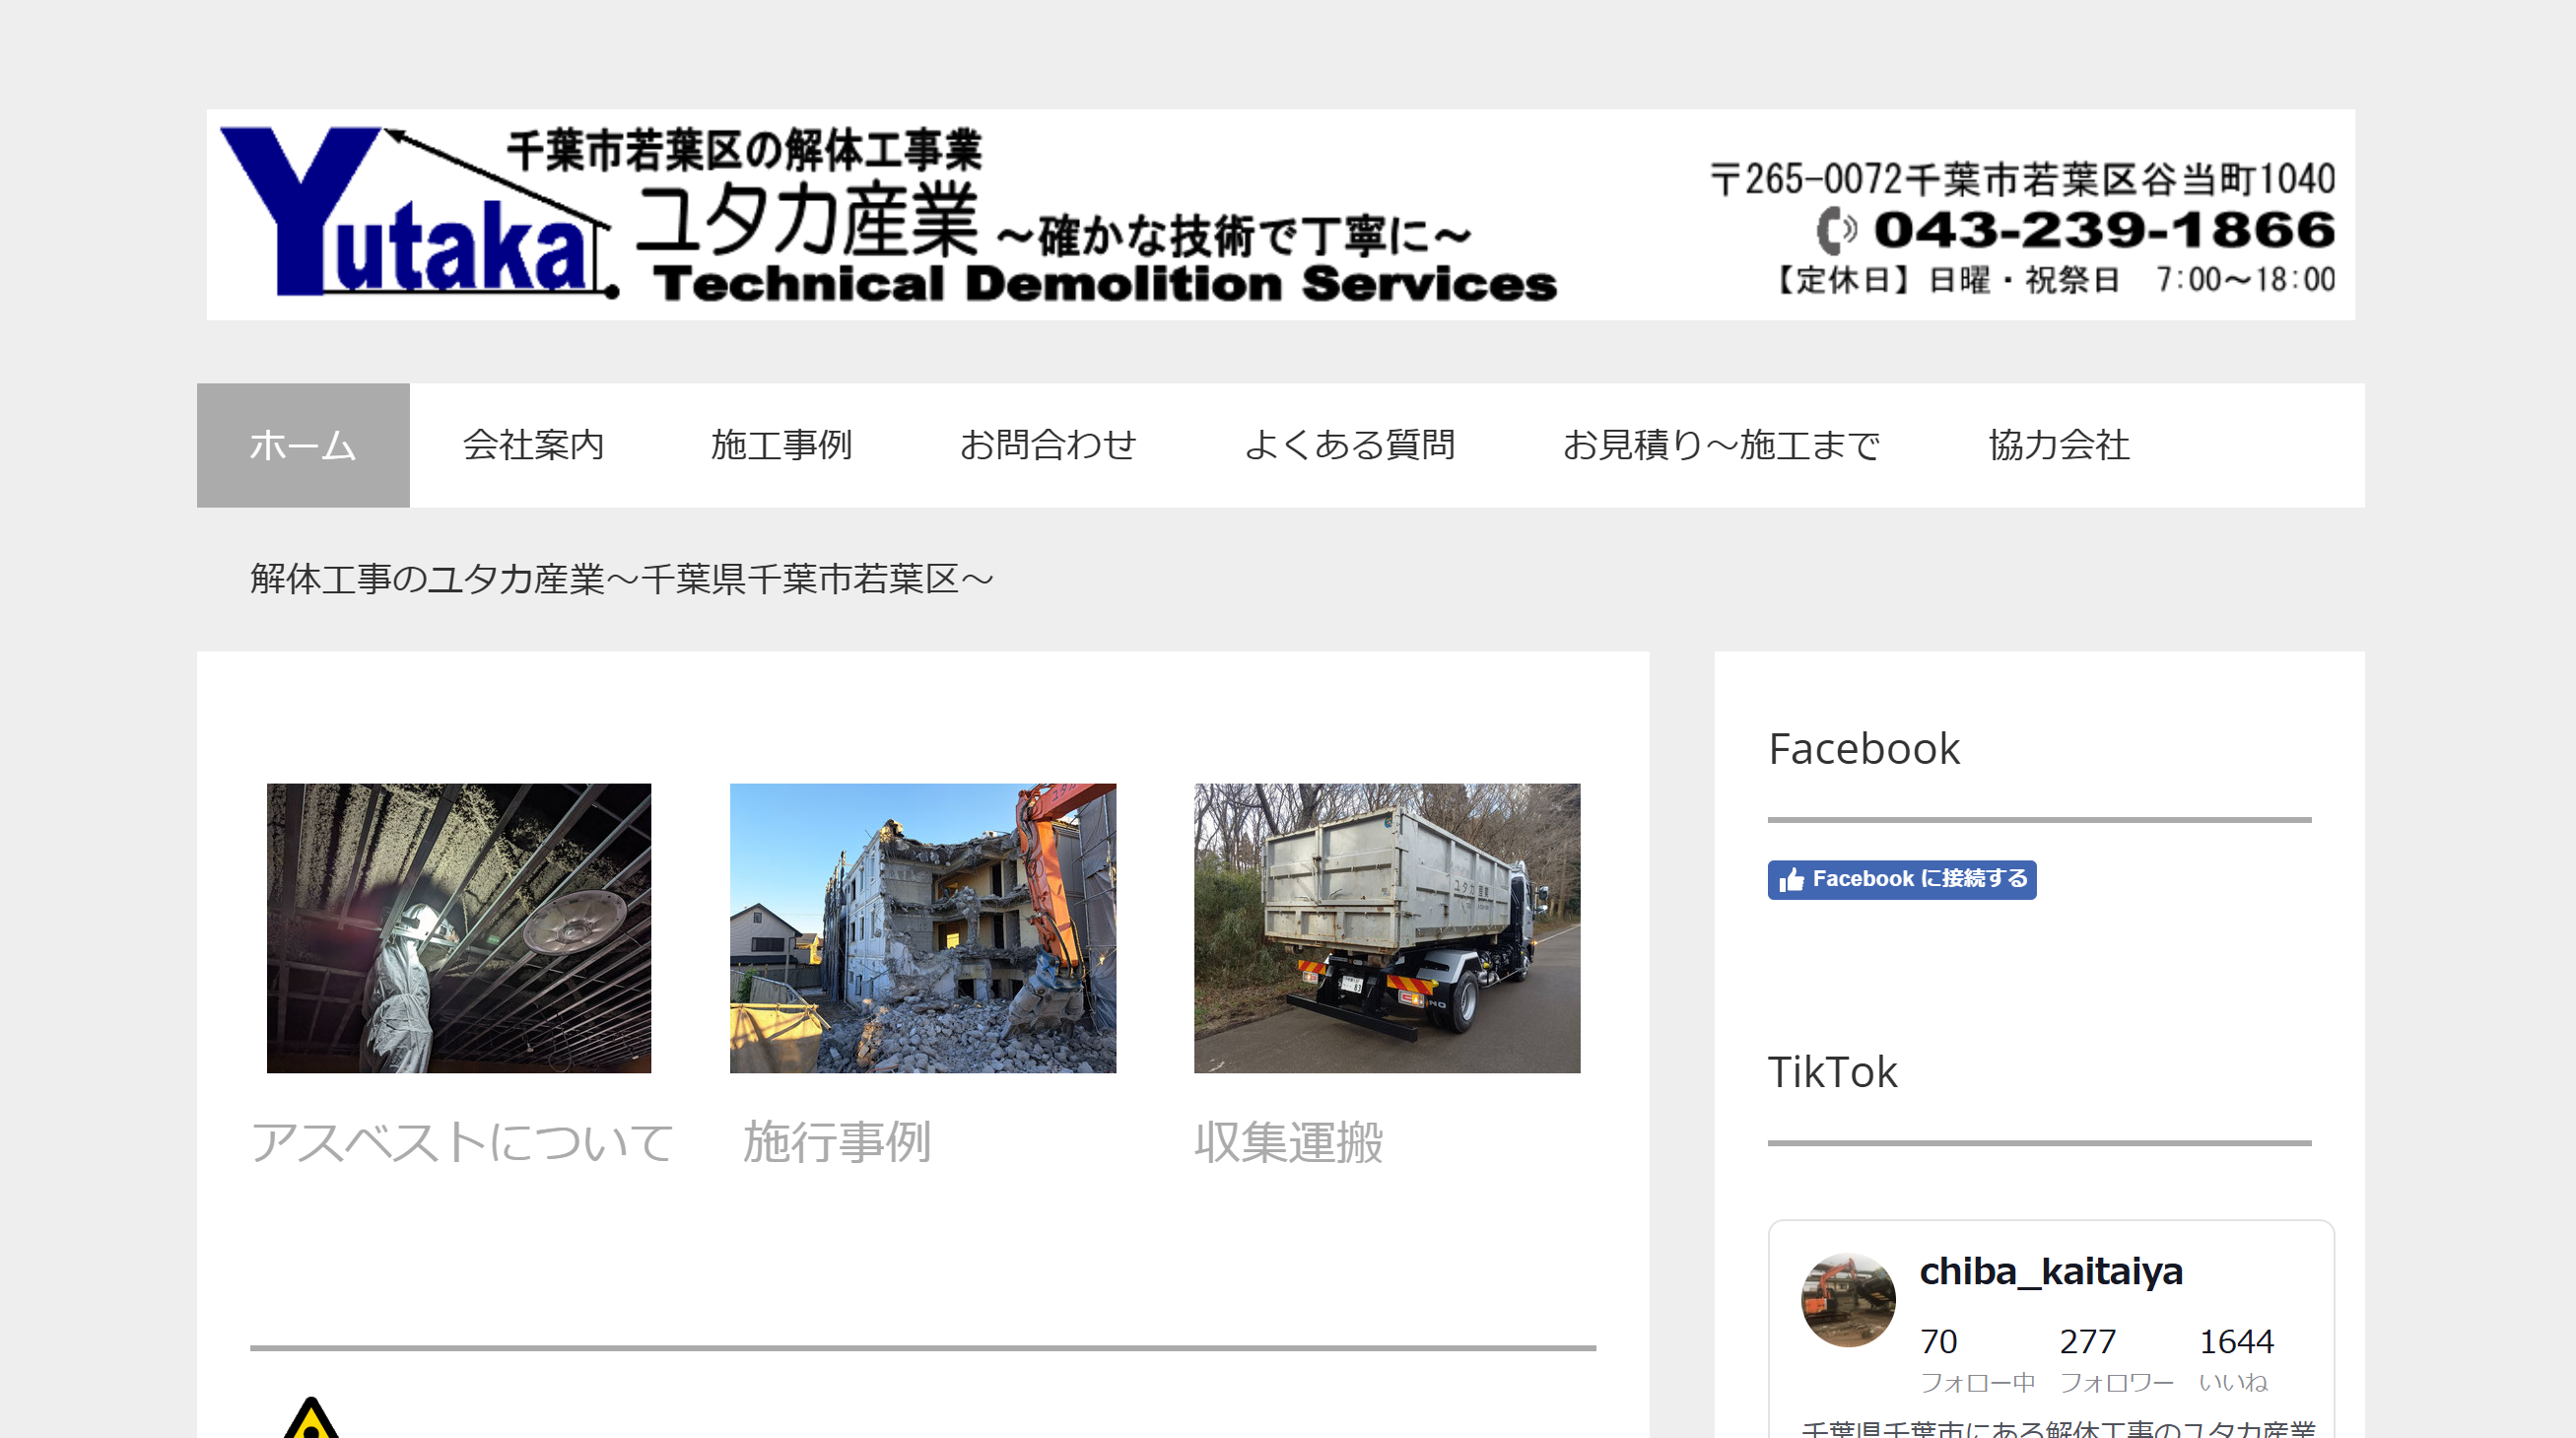This screenshot has height=1438, width=2576.
Task: Open 収集運搬 heading link
Action: click(x=1289, y=1142)
